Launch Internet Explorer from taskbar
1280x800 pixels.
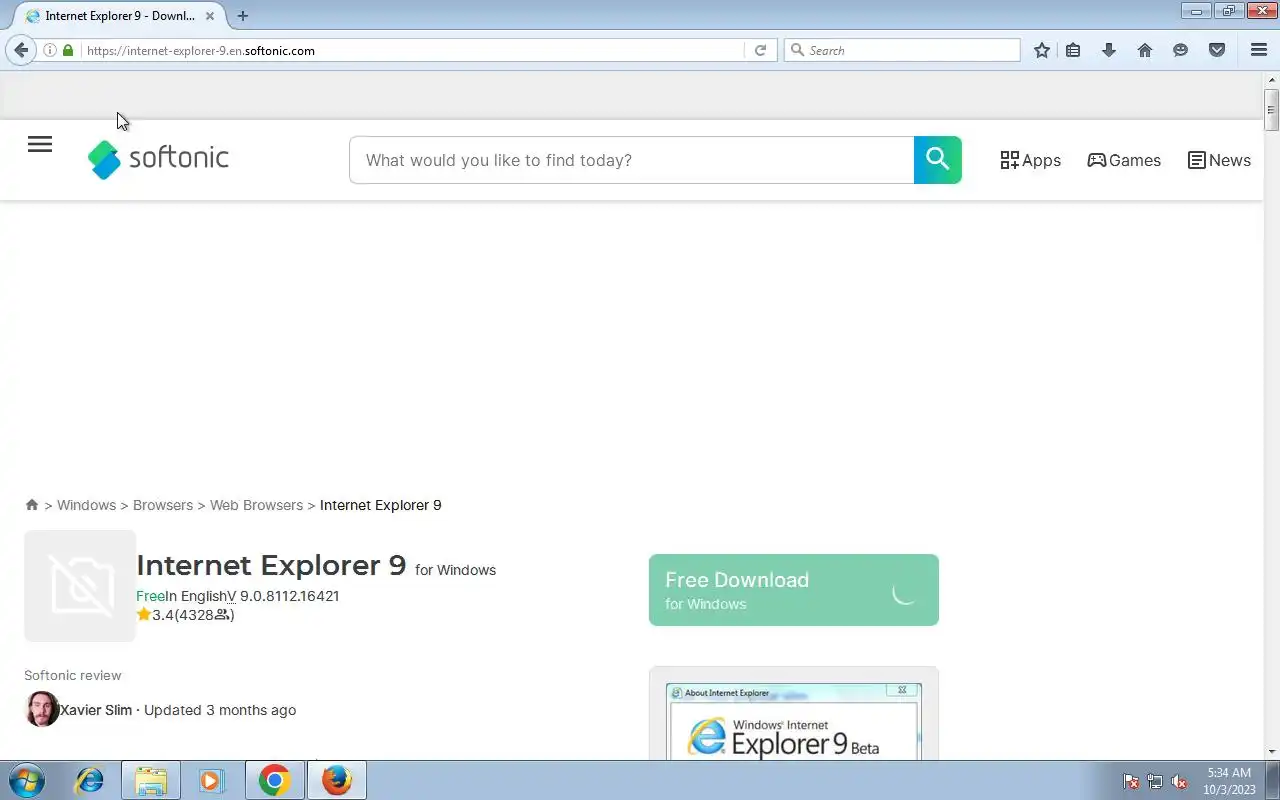pyautogui.click(x=90, y=780)
